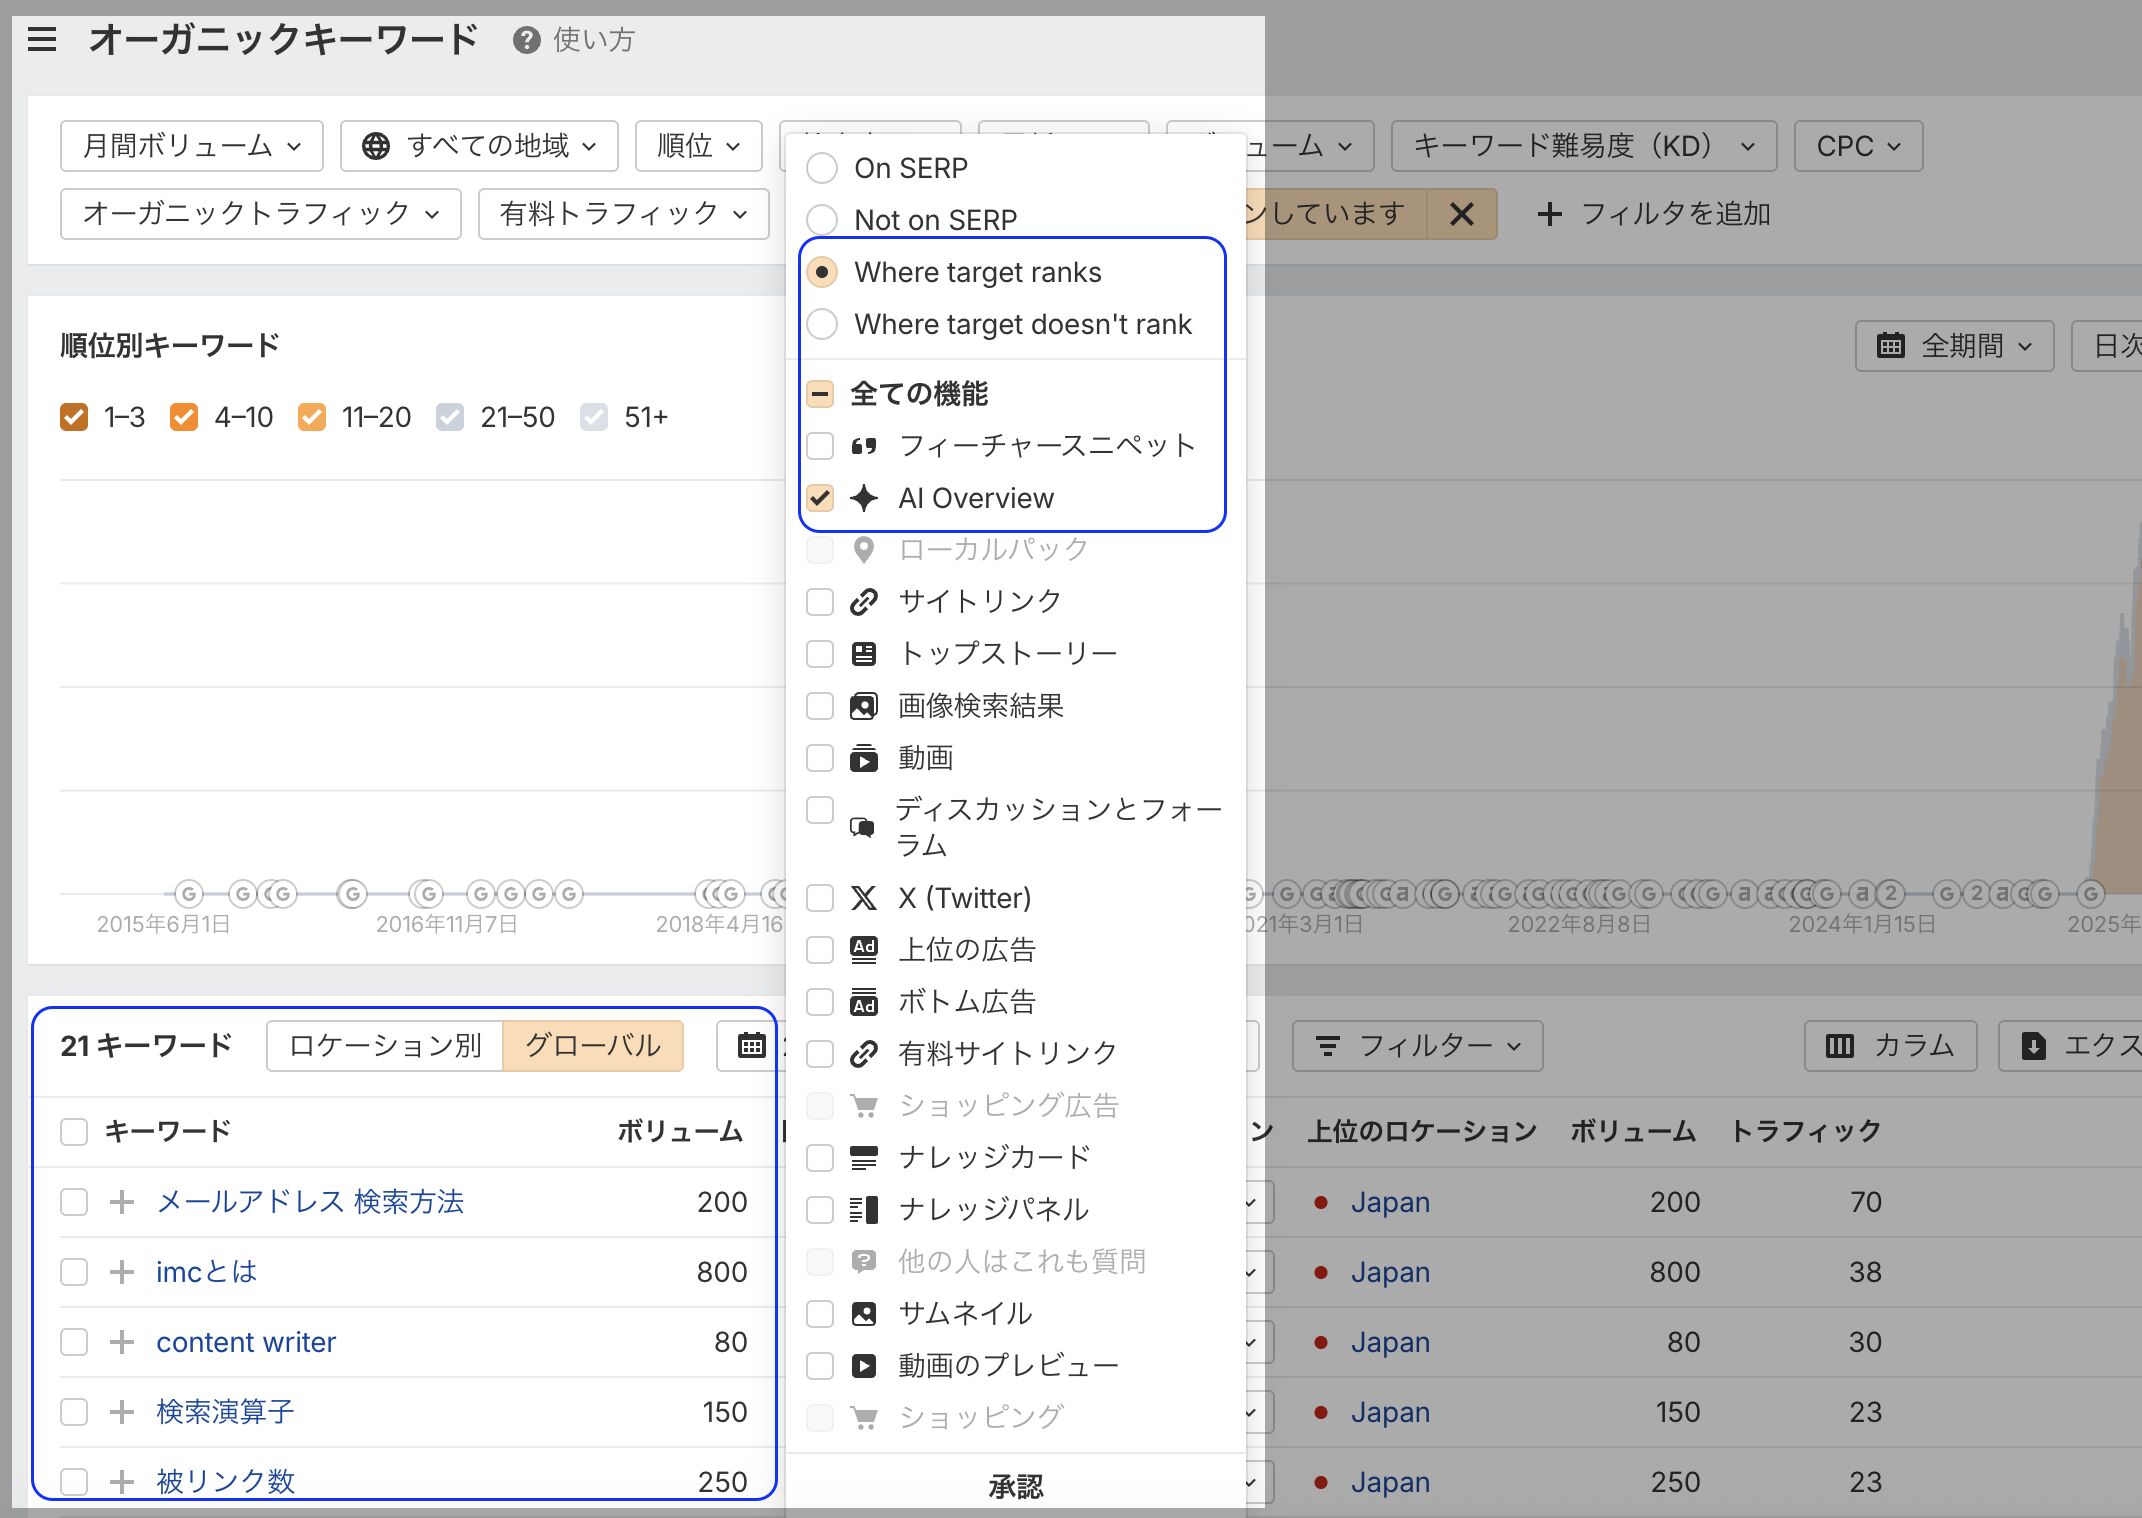The image size is (2142, 1518).
Task: Check the フィーチャースニペット checkbox
Action: click(x=820, y=446)
